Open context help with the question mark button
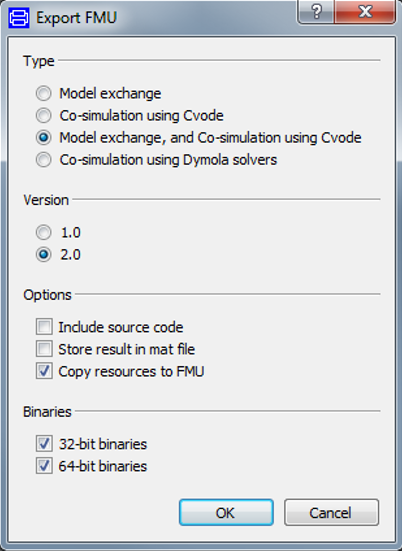 [x=316, y=12]
